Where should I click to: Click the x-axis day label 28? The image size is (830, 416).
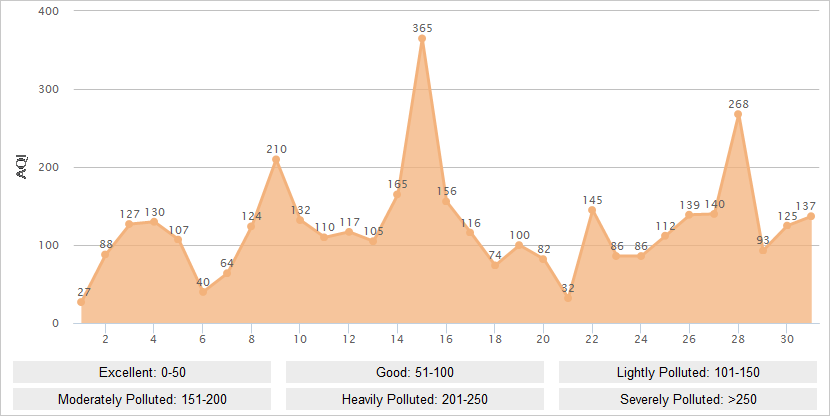(738, 339)
